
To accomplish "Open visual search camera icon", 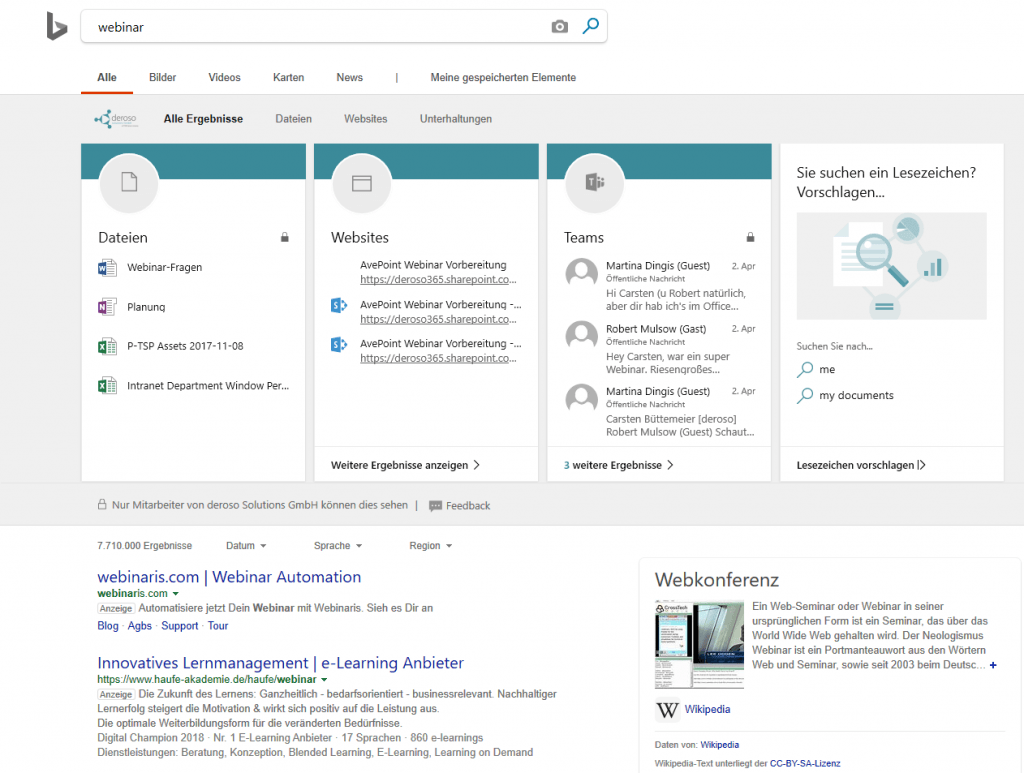I will (x=560, y=27).
